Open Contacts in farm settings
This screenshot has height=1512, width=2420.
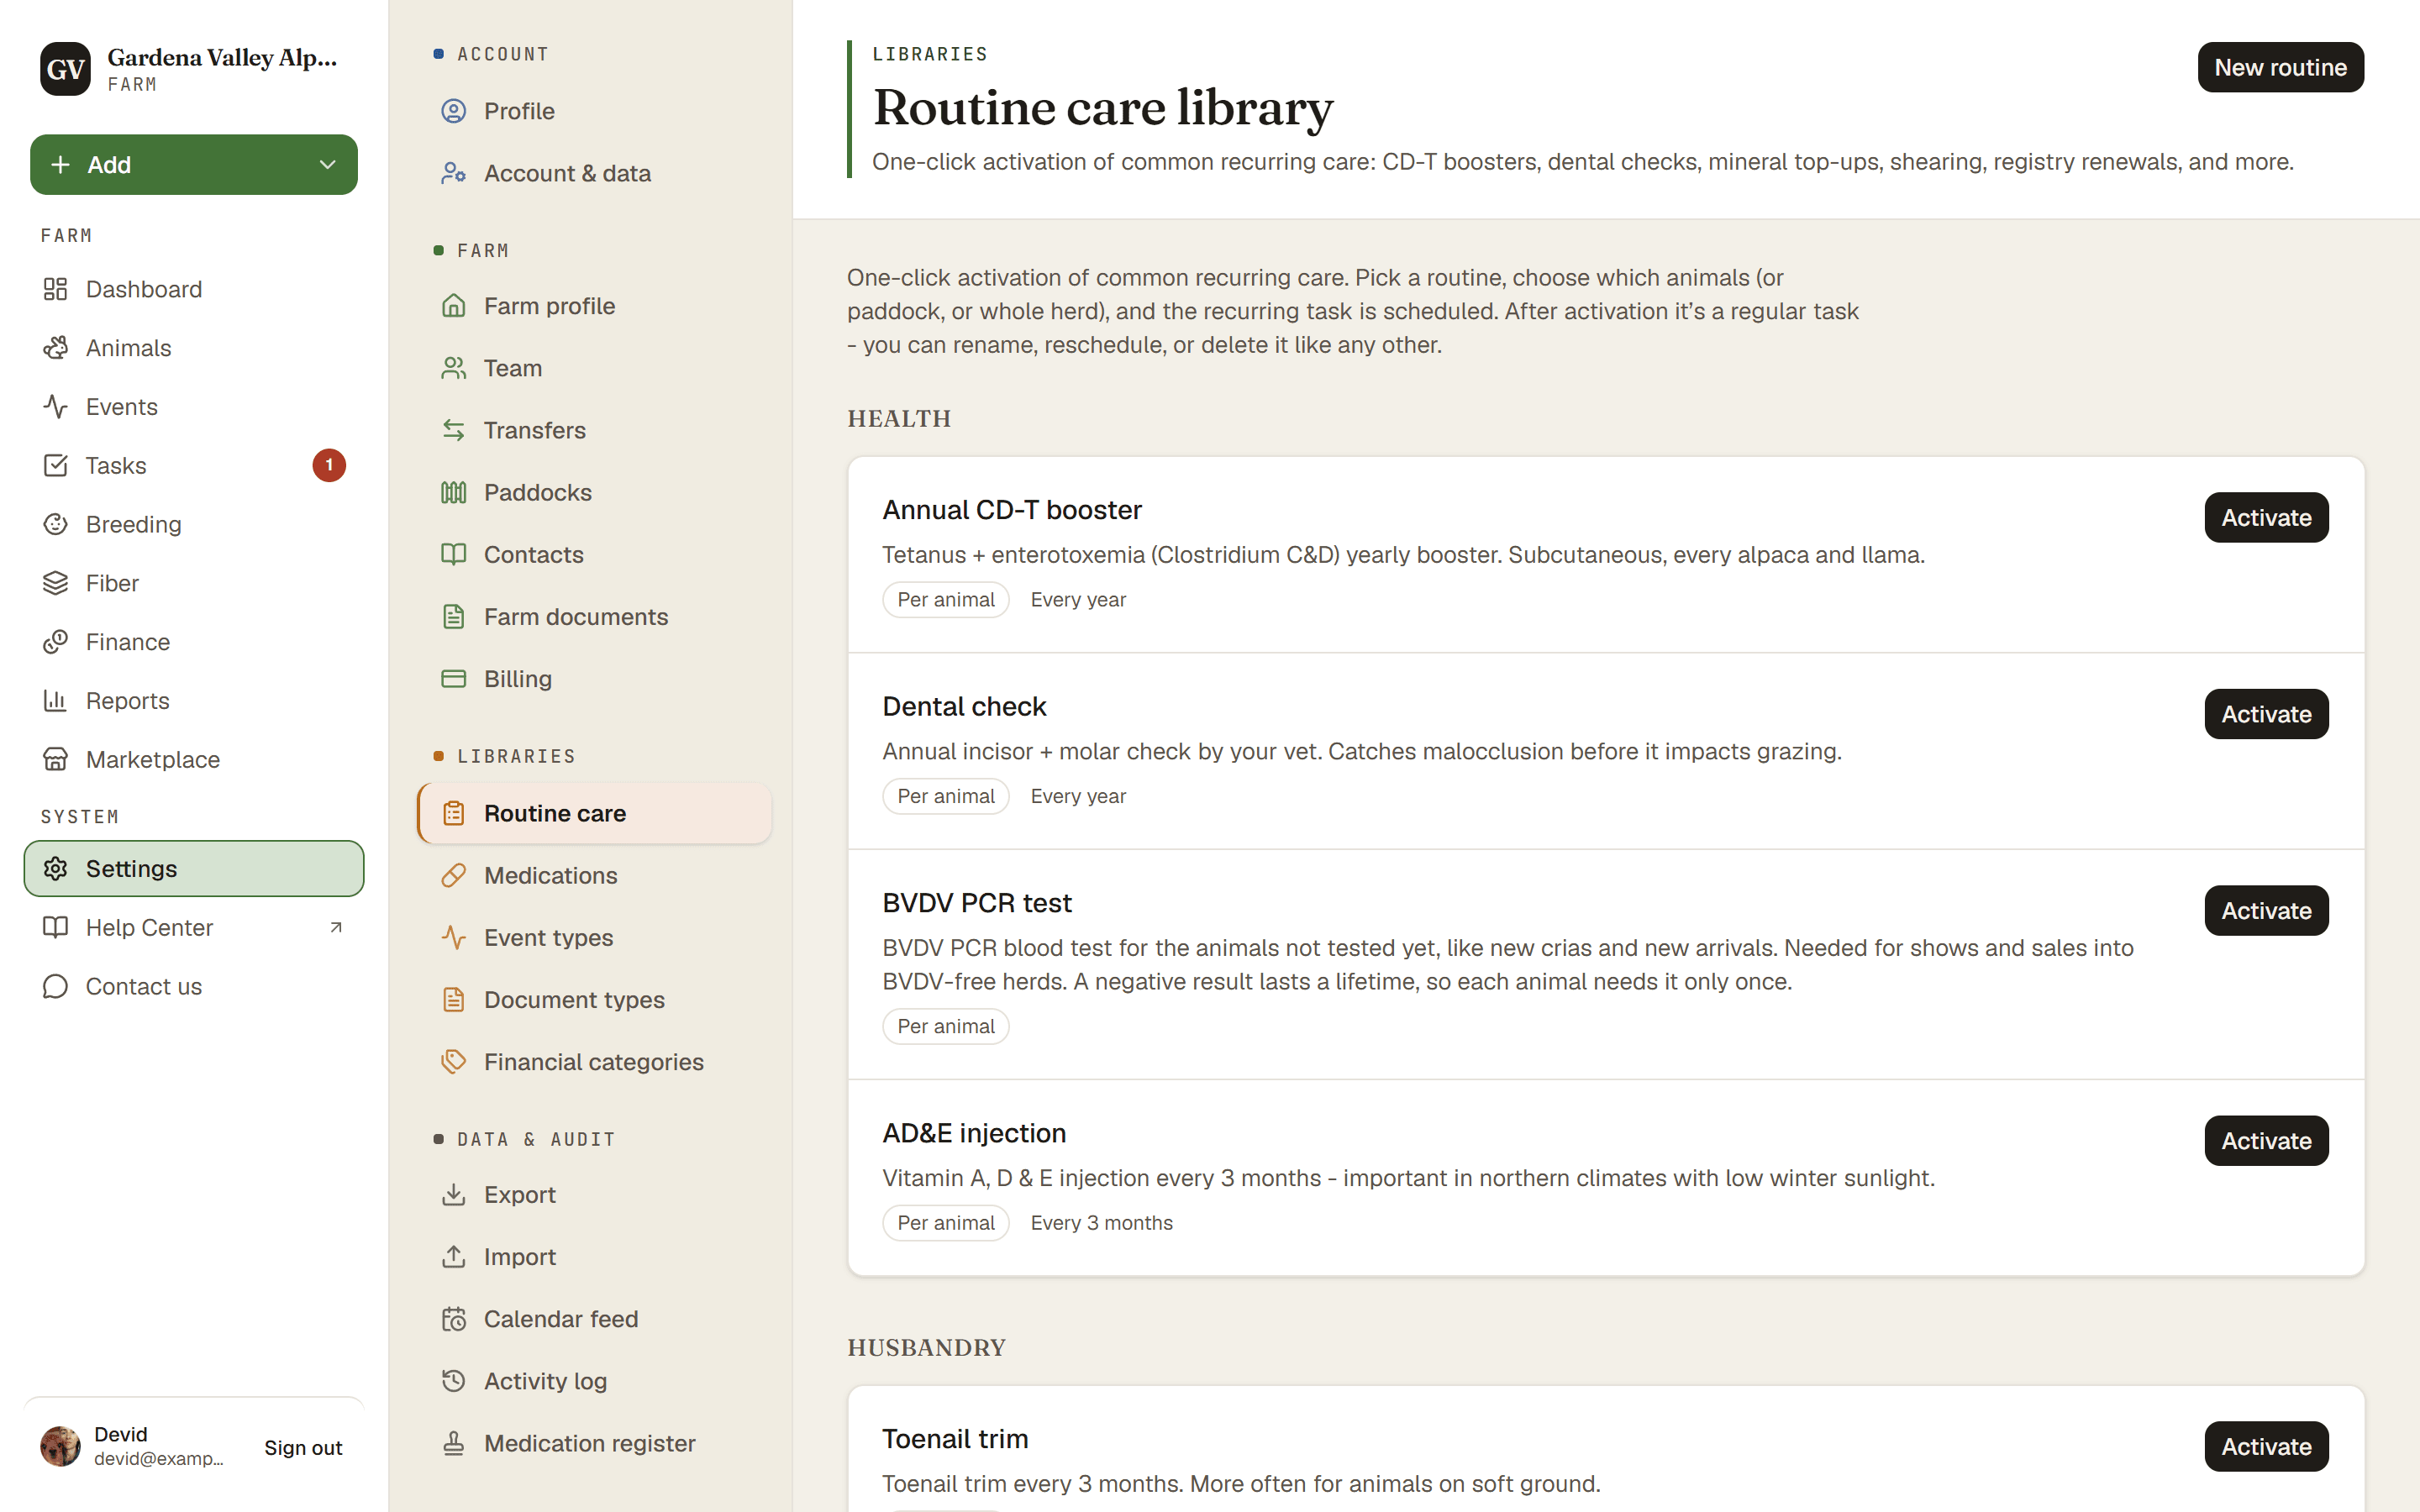[594, 555]
